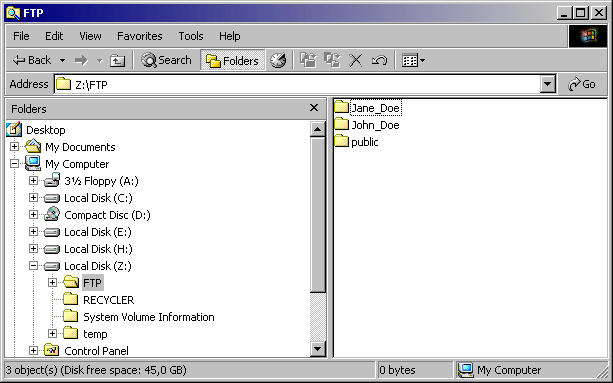This screenshot has height=383, width=613.
Task: Expand Compact Disc (D:) node
Action: [33, 215]
